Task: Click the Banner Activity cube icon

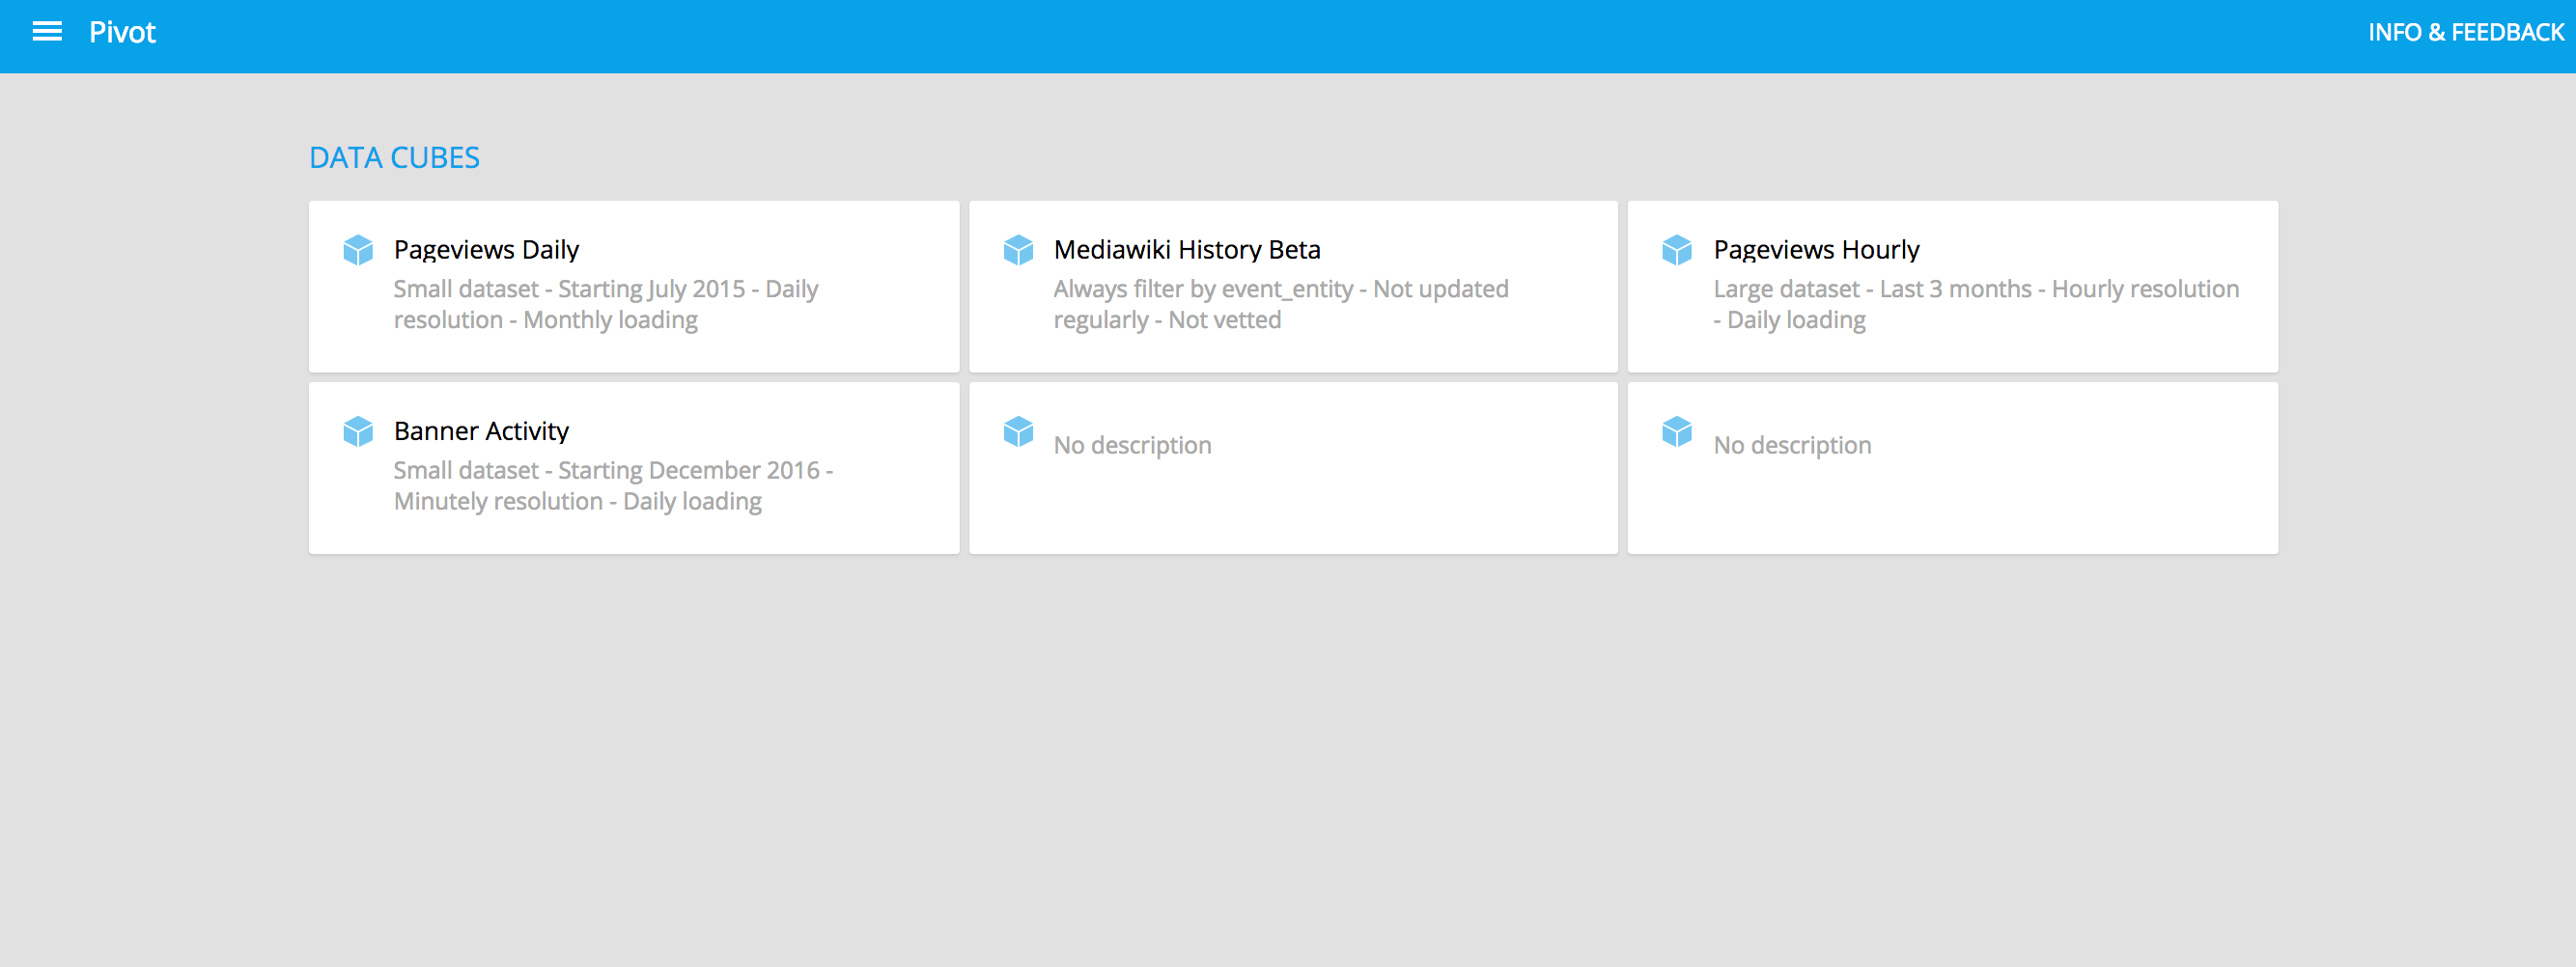Action: (x=358, y=431)
